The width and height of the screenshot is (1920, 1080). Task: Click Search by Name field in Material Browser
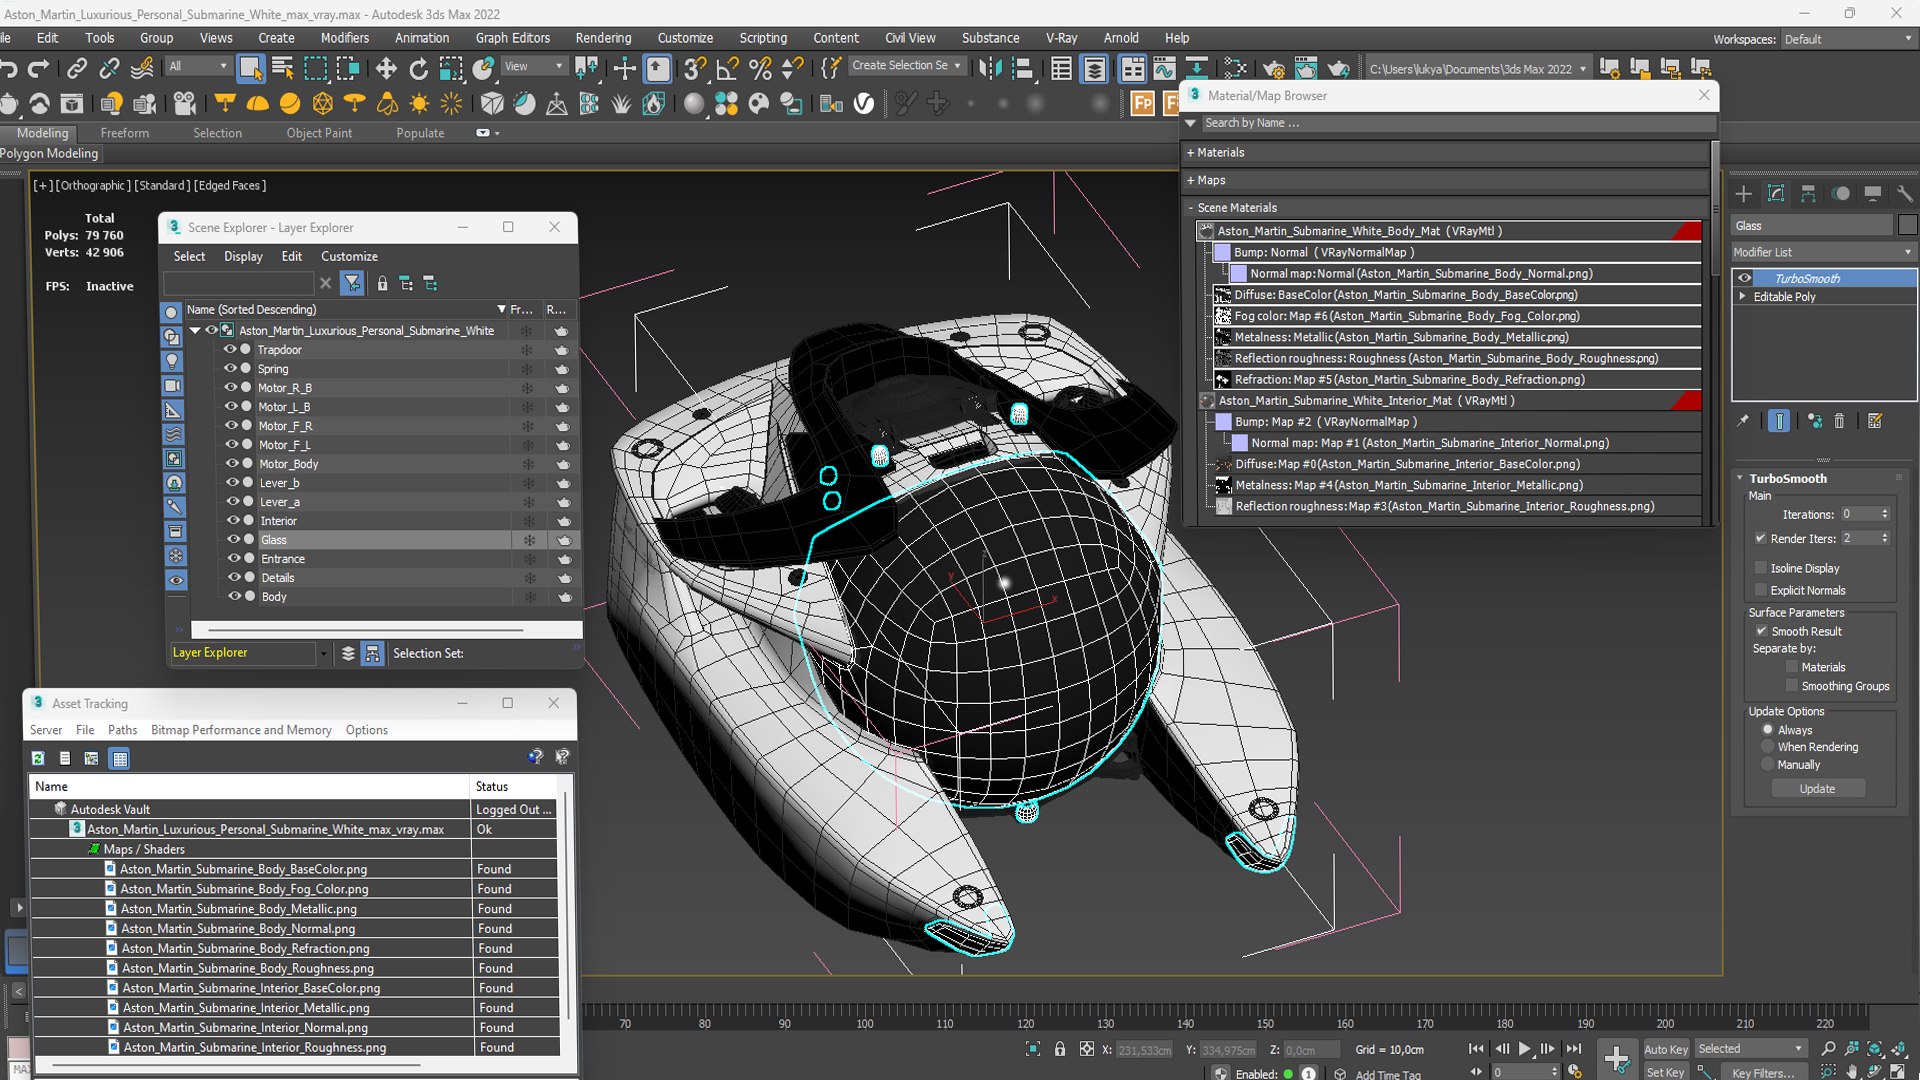[x=1457, y=123]
